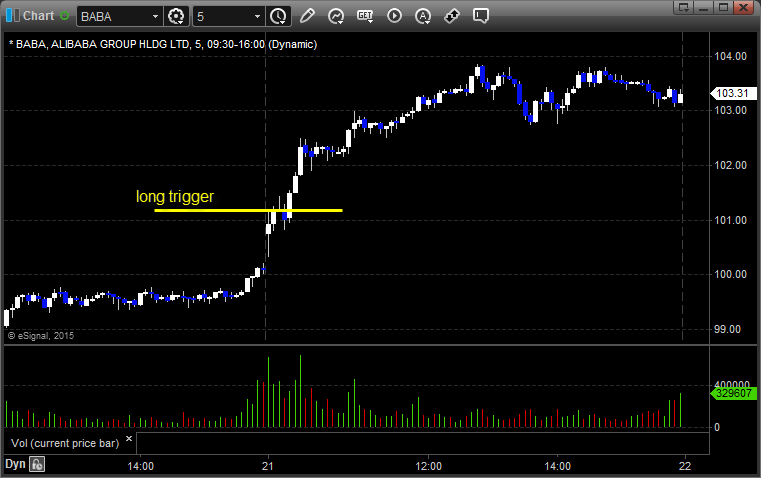
Task: Start bar replay with the play icon
Action: (x=394, y=16)
